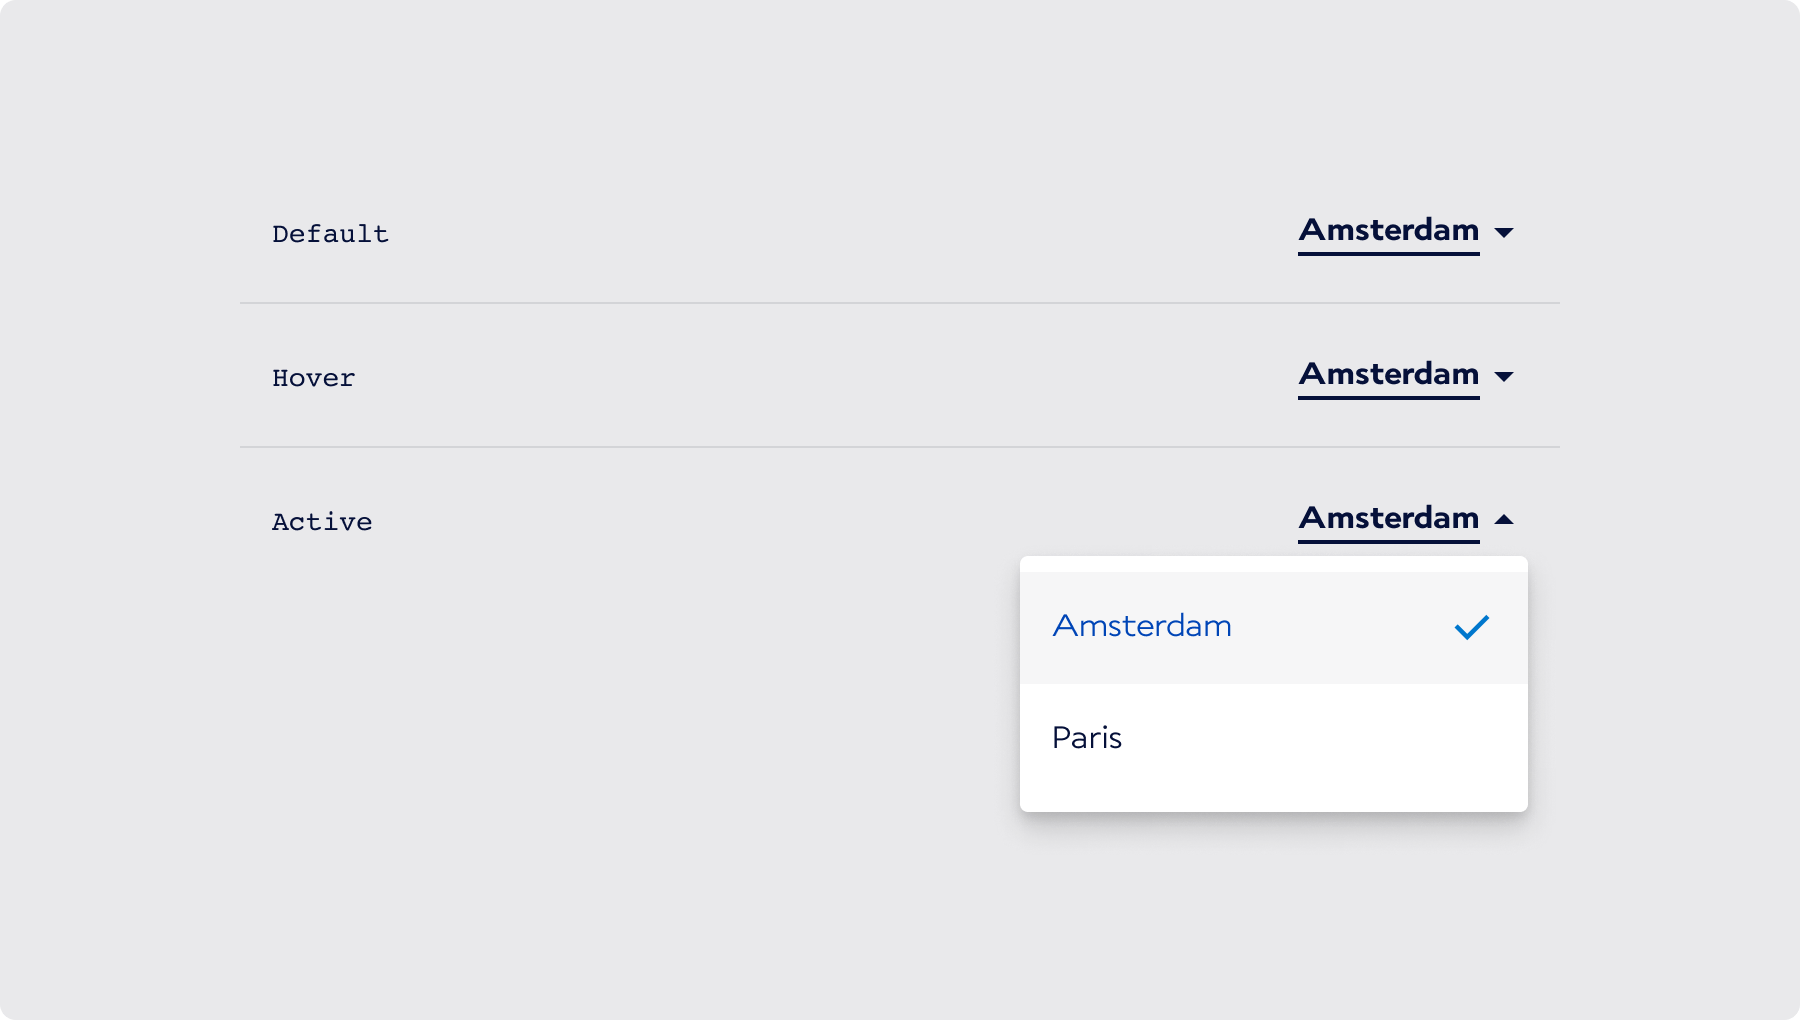Click the divider line beneath the Default row
Screen dimensions: 1800x1020
pos(900,303)
